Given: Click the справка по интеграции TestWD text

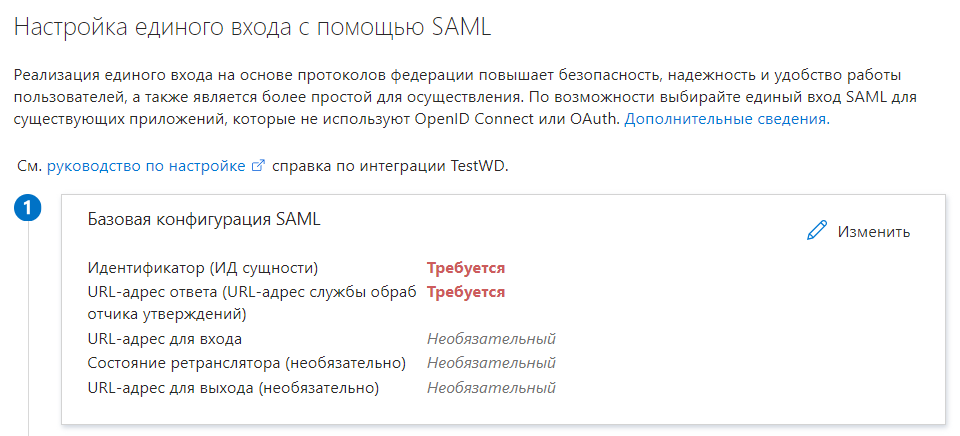Looking at the screenshot, I should click(x=391, y=166).
